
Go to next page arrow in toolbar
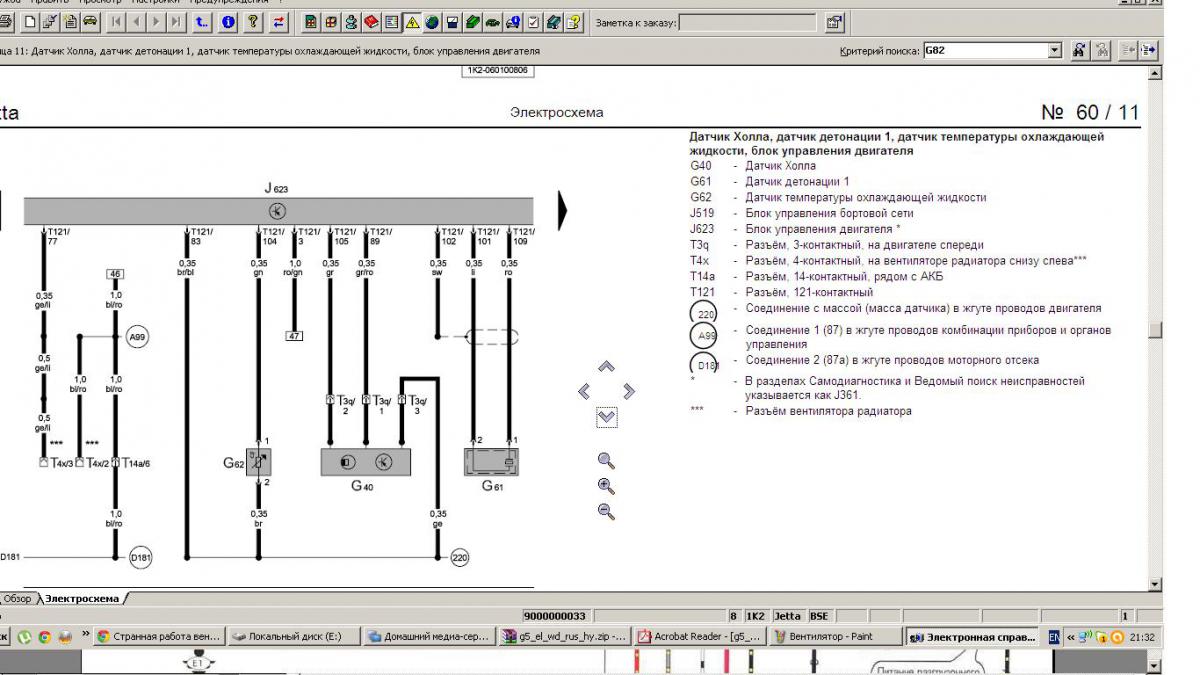[x=158, y=21]
